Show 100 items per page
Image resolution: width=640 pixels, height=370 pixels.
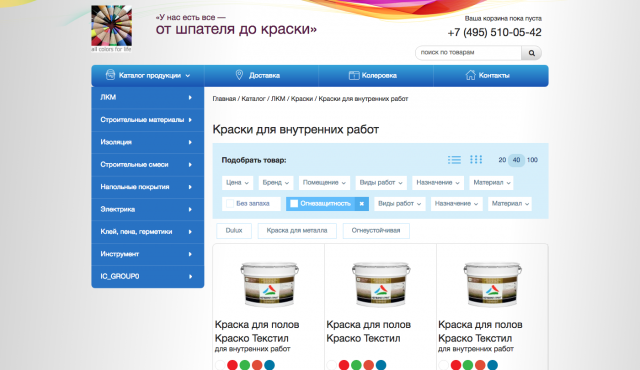tap(532, 160)
